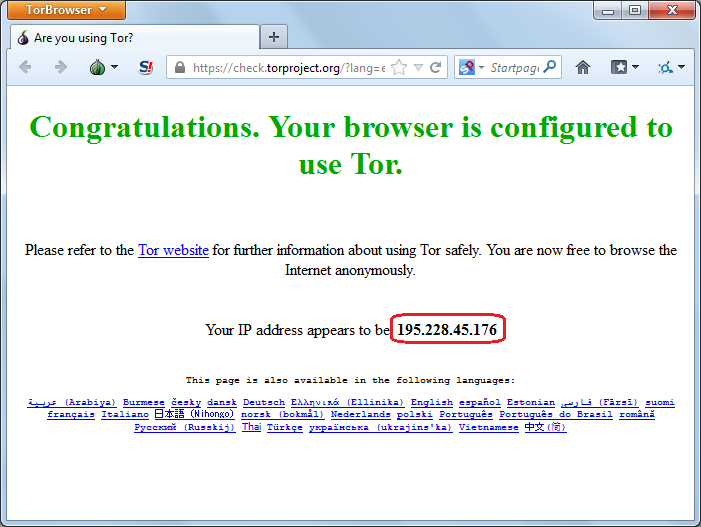This screenshot has width=701, height=527.
Task: Open the URL history dropdown arrow
Action: 418,67
